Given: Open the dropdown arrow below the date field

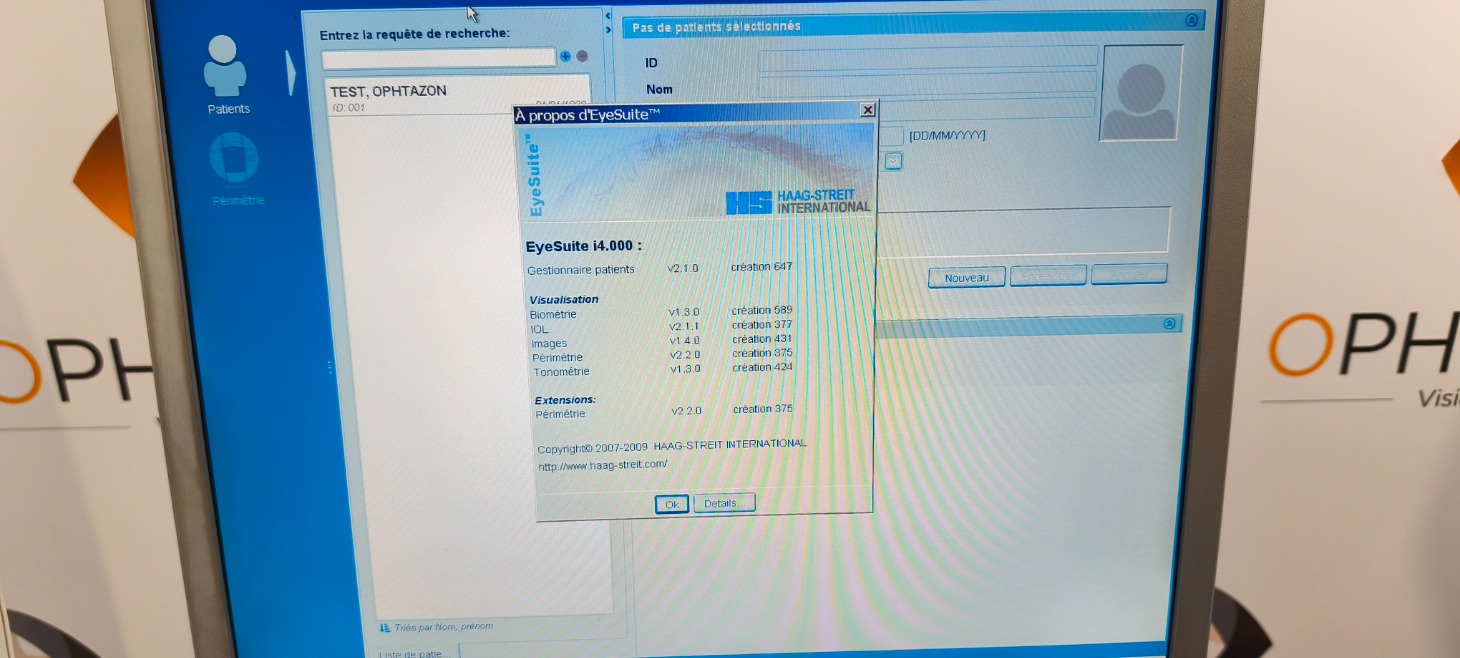Looking at the screenshot, I should click(893, 161).
